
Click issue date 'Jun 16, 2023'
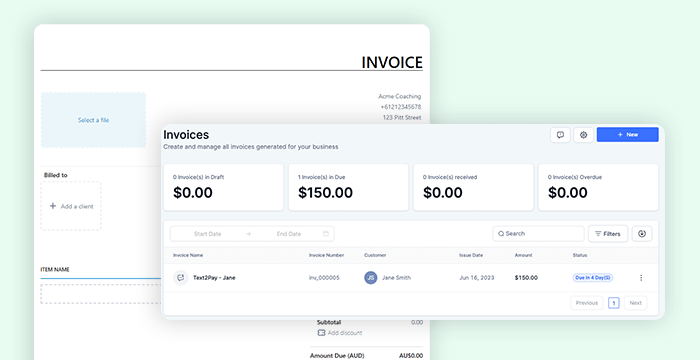click(477, 278)
